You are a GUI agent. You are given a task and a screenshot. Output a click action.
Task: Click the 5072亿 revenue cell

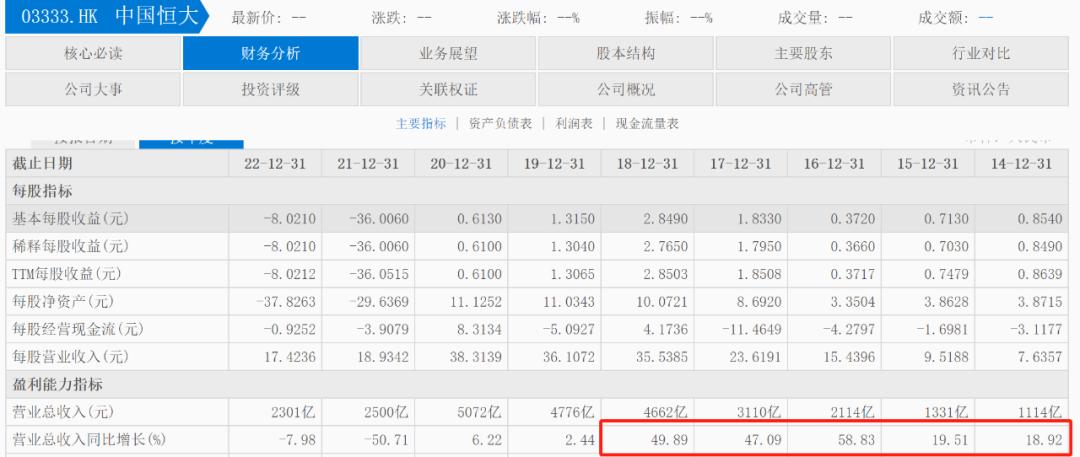(481, 413)
